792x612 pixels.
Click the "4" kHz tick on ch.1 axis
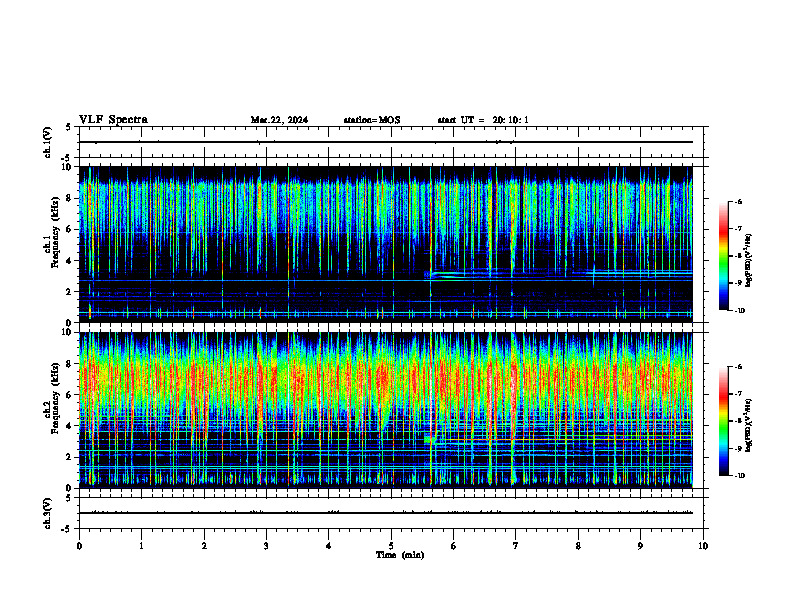coord(70,261)
